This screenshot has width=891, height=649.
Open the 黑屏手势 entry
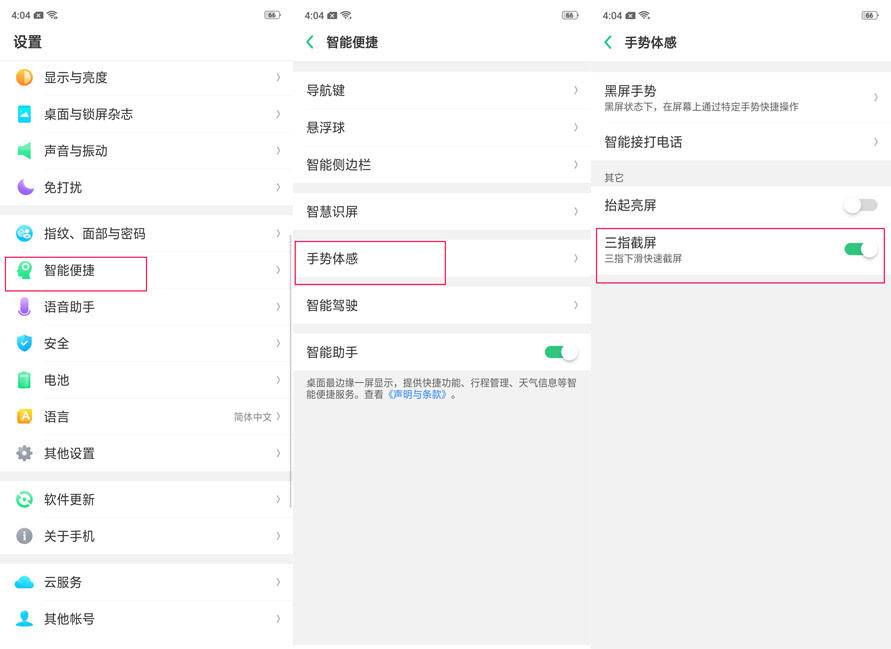pyautogui.click(x=741, y=97)
